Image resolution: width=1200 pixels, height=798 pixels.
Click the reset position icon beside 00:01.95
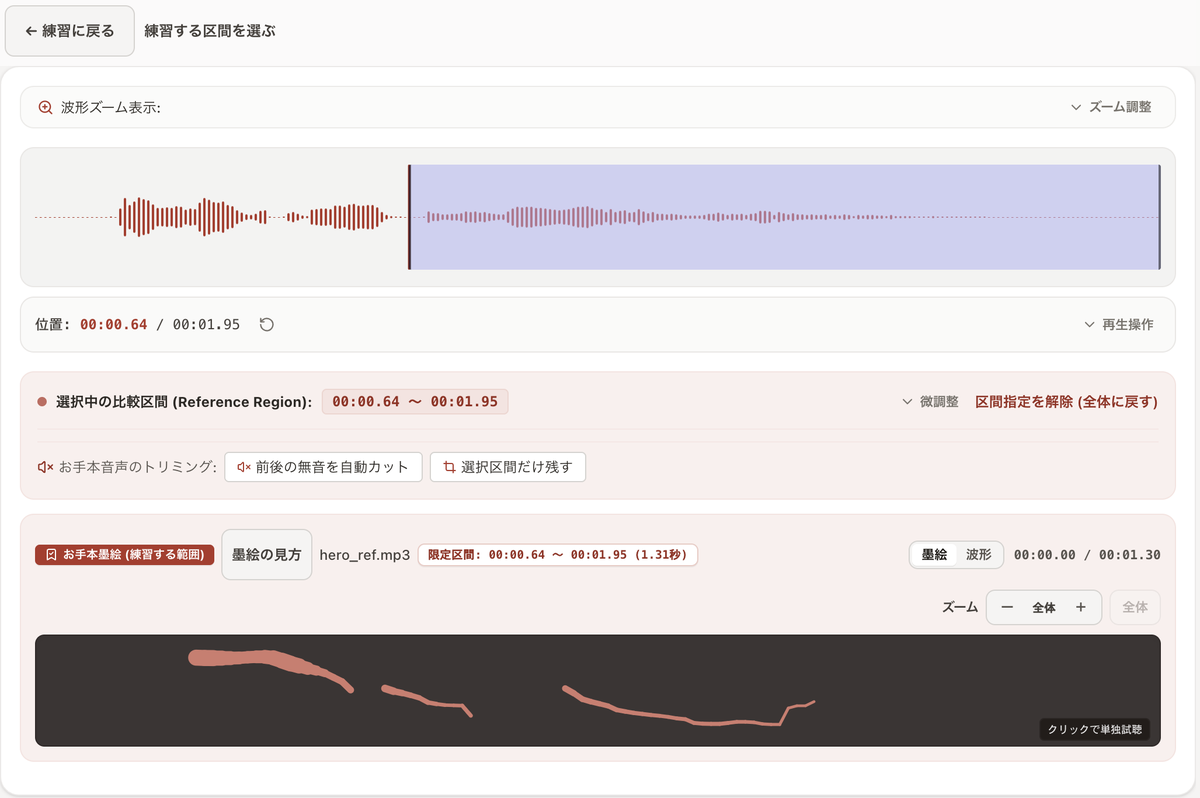[267, 324]
